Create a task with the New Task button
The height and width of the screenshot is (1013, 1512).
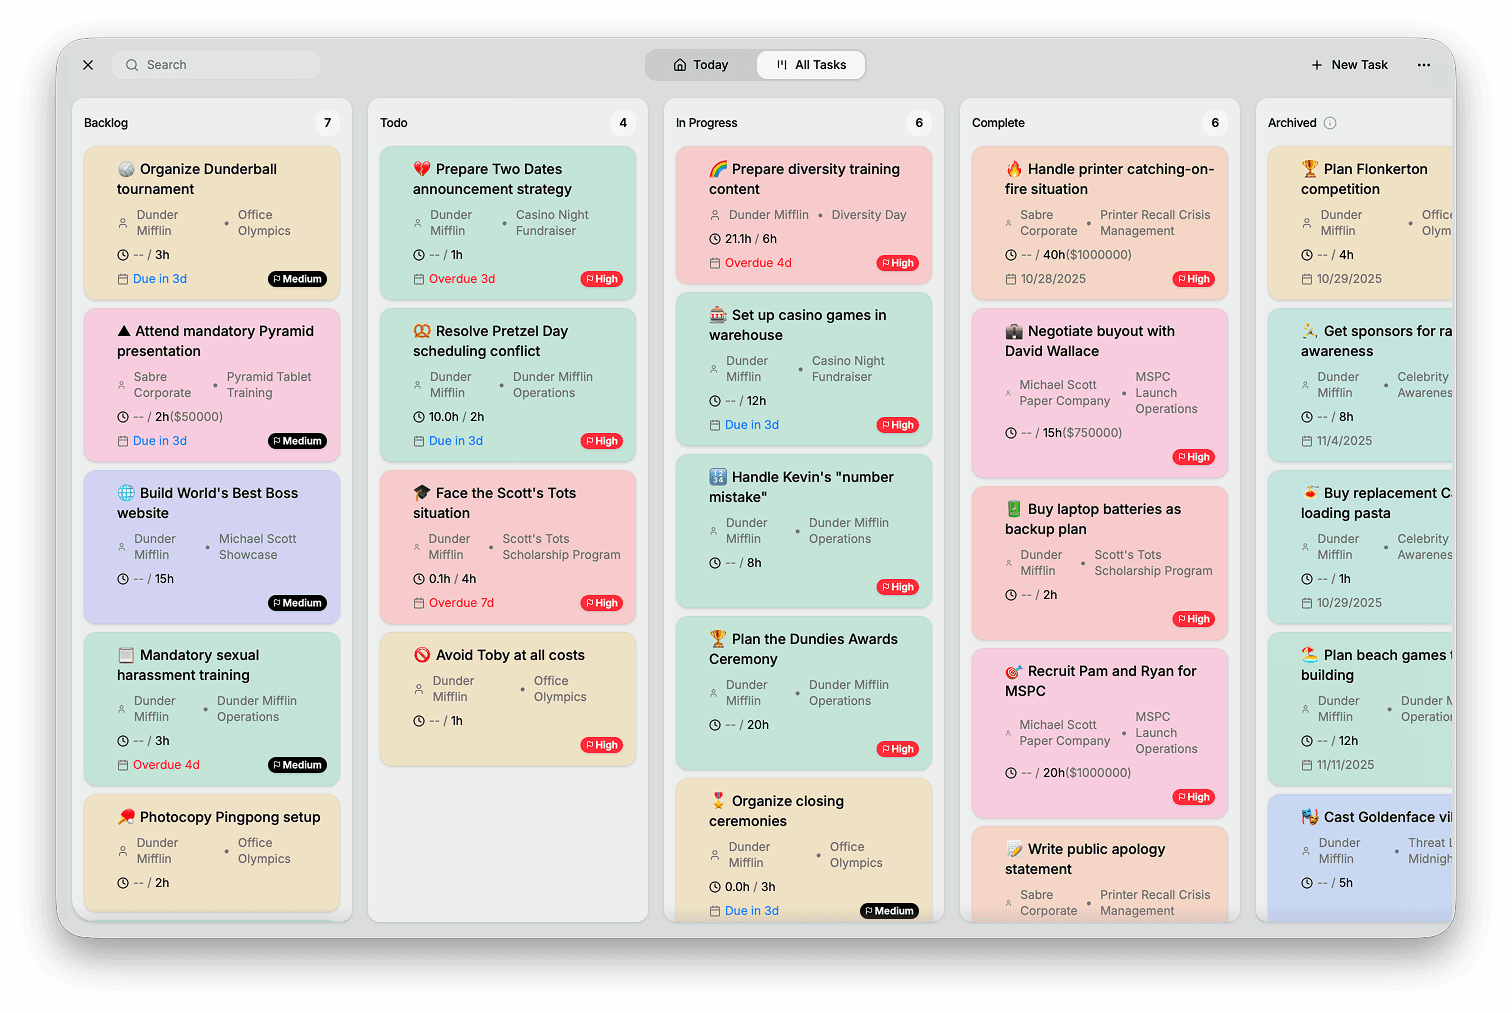pos(1349,64)
